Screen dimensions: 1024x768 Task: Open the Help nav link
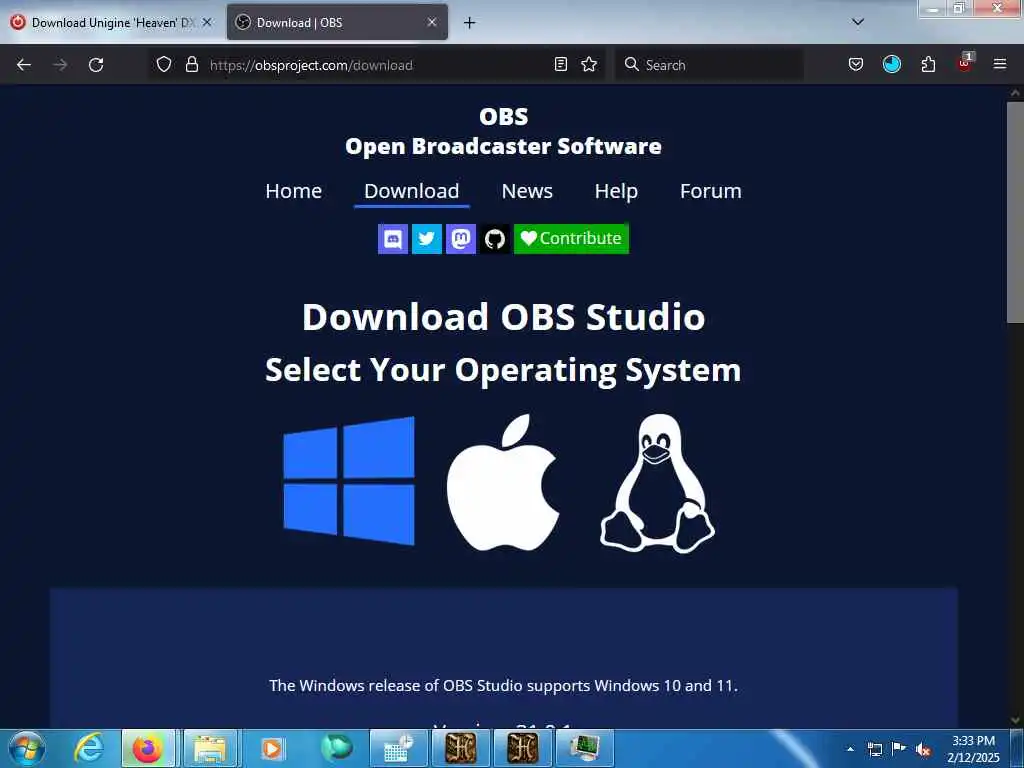click(x=616, y=191)
